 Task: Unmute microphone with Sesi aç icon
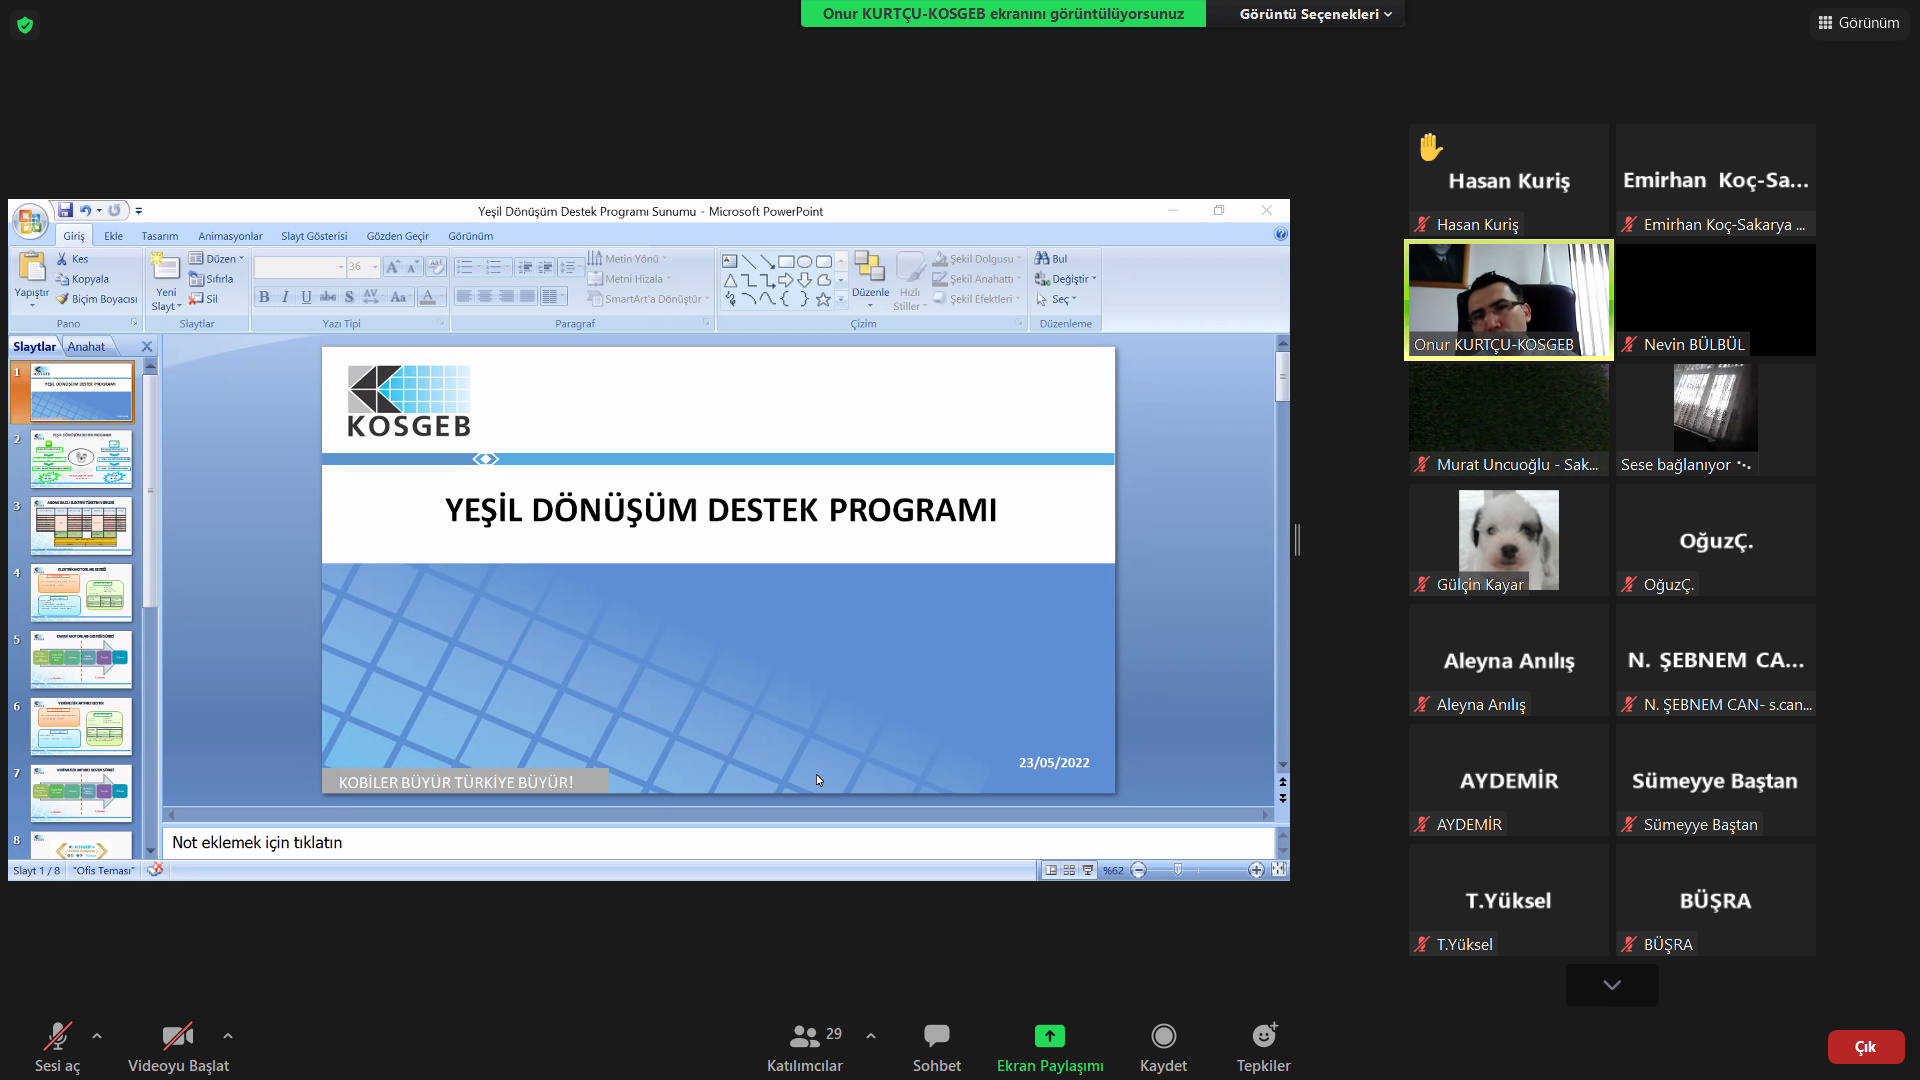[57, 1036]
